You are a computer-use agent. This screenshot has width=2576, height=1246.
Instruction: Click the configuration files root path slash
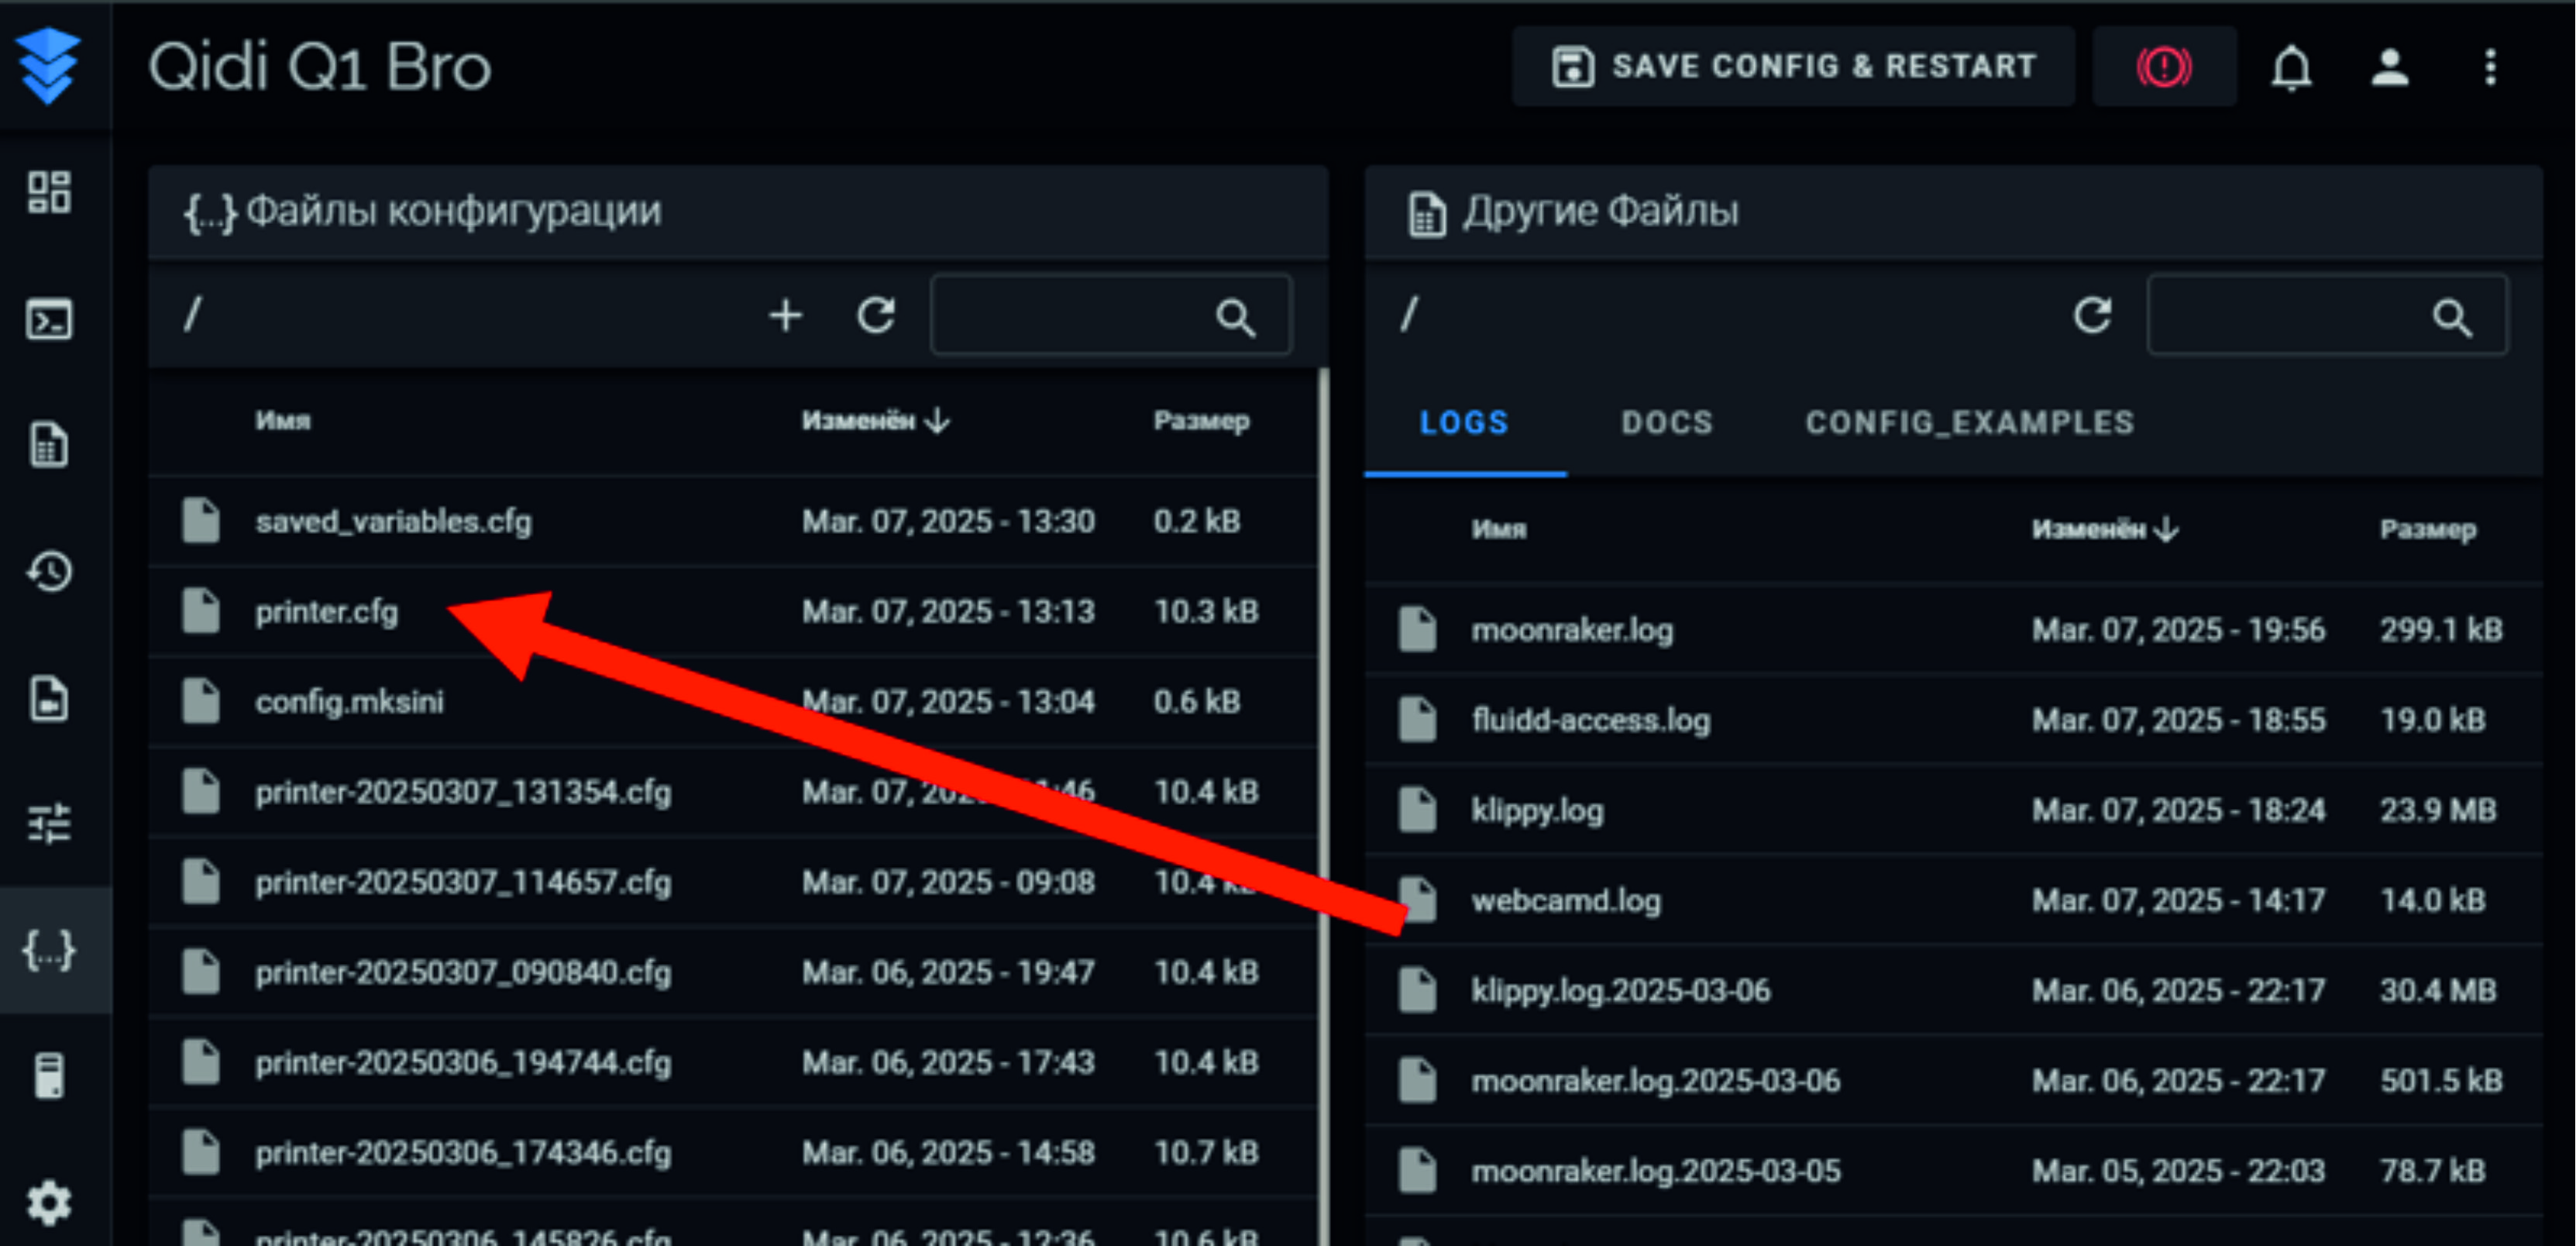(x=193, y=315)
